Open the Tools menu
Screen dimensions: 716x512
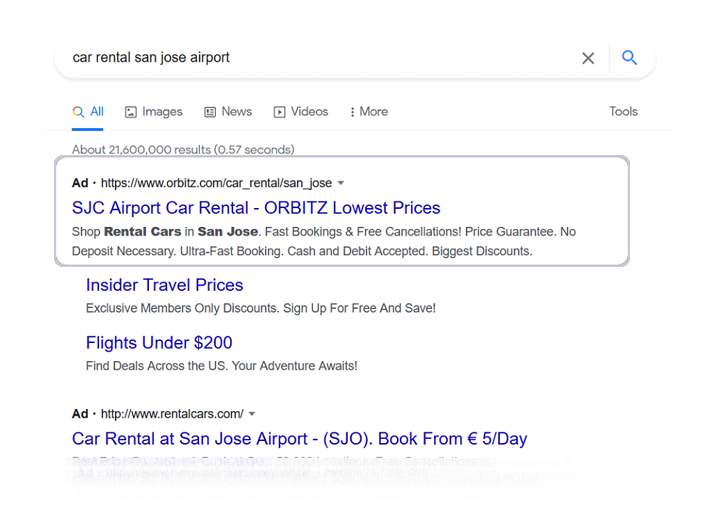point(623,112)
